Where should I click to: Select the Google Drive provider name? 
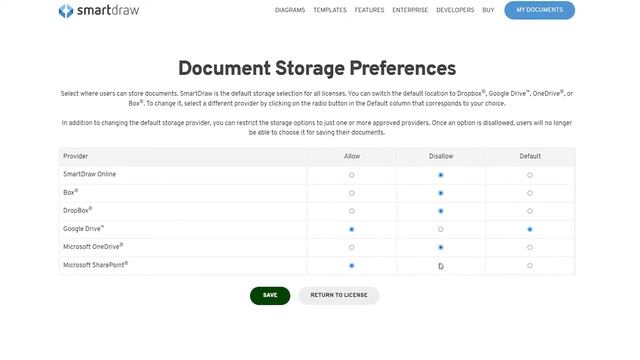click(83, 229)
